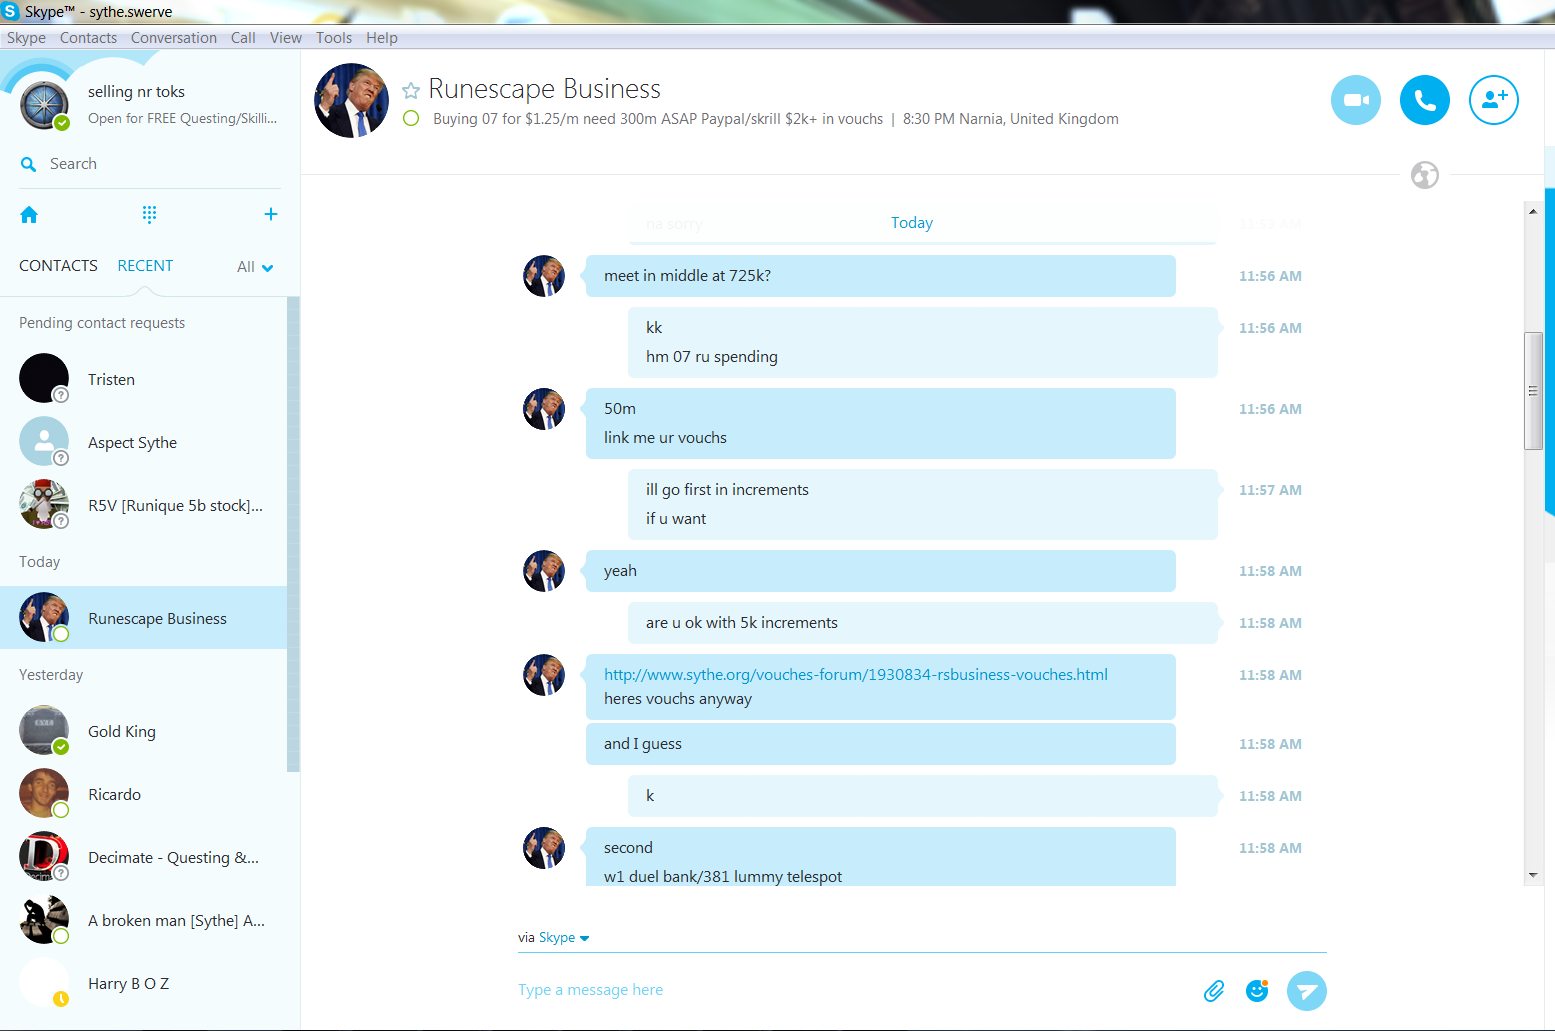Open the Decimate - Questing conversation

pos(143,857)
